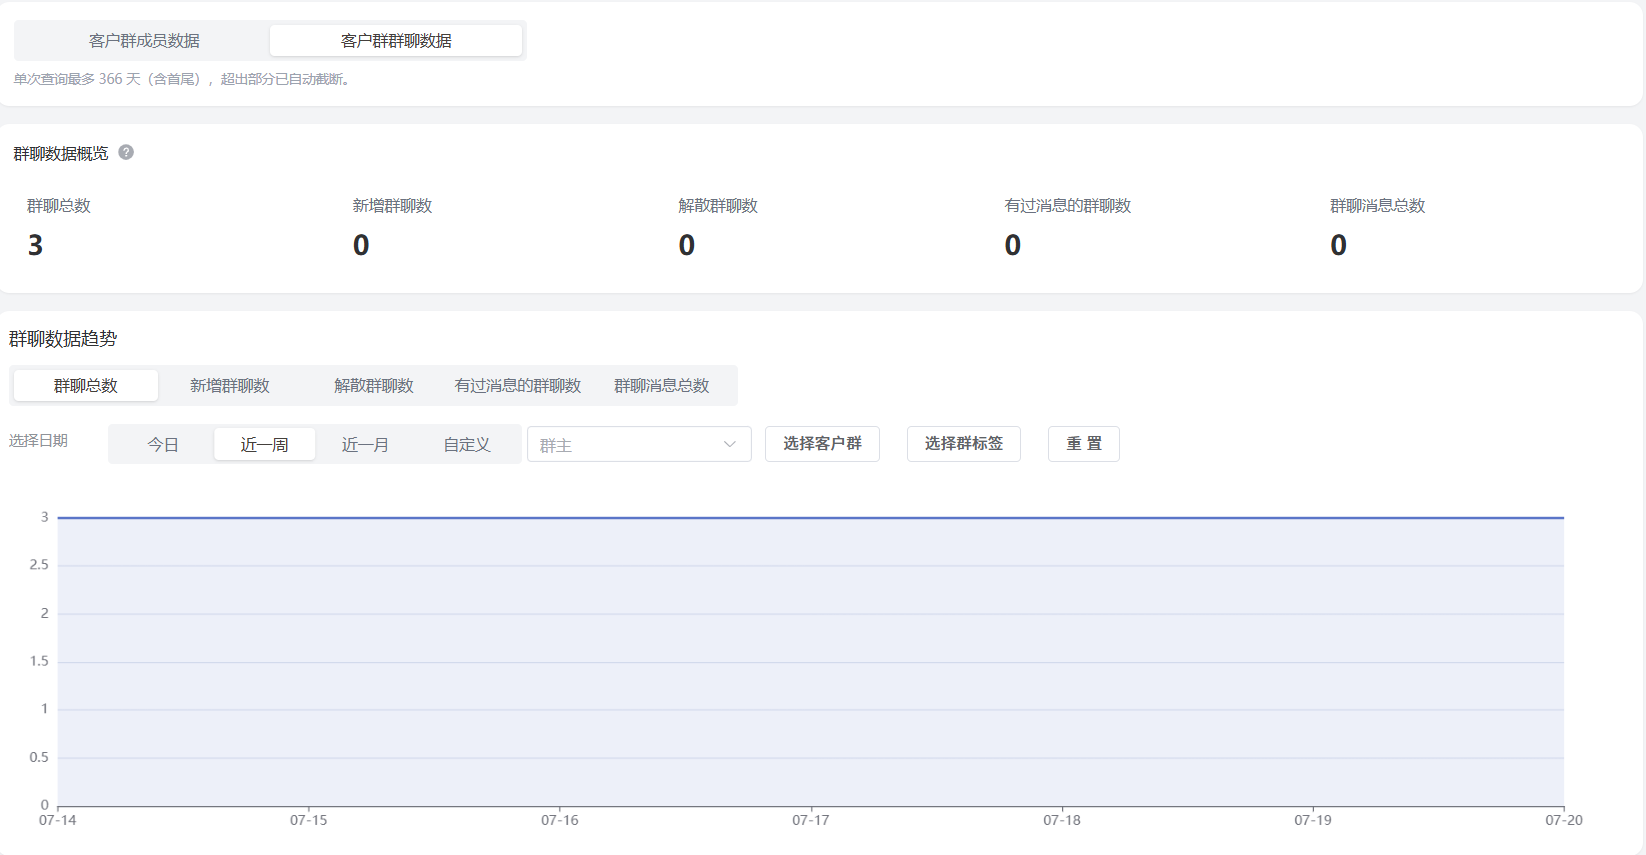Click the 07-17 axis label
The height and width of the screenshot is (855, 1646).
pos(811,820)
